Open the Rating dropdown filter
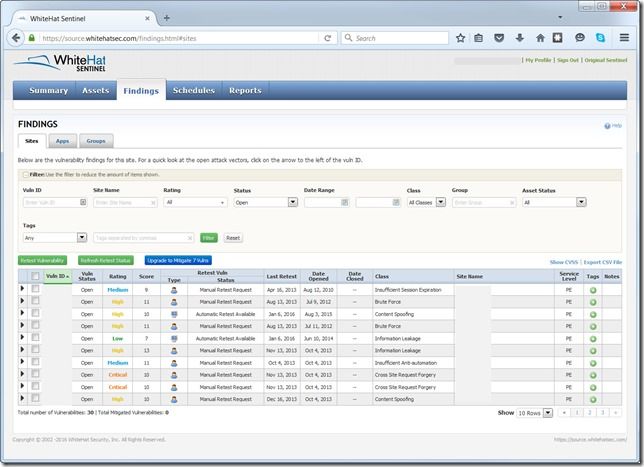 195,202
